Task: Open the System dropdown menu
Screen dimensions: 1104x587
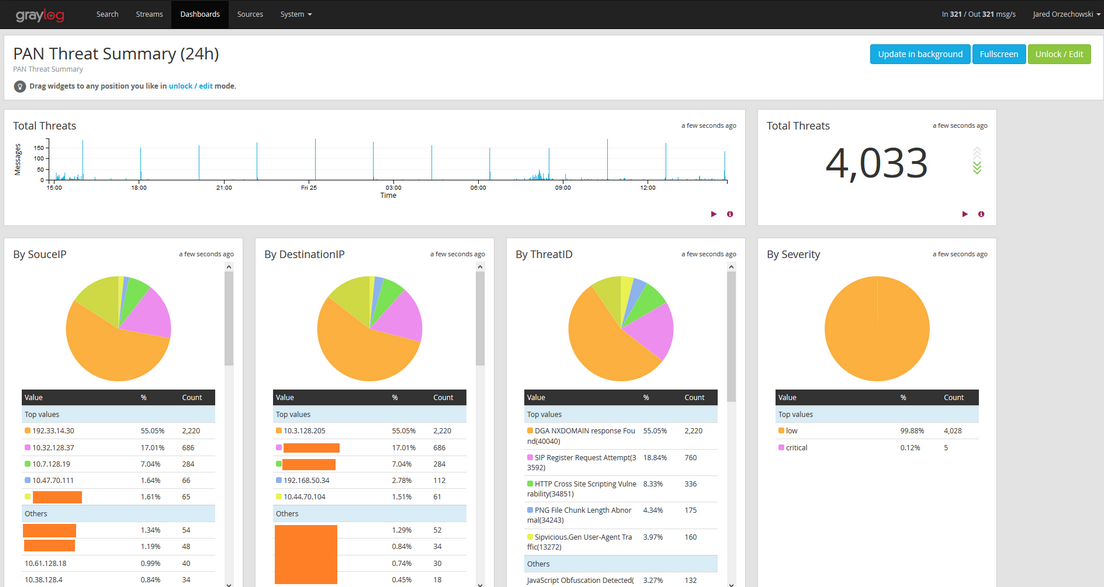Action: (296, 14)
